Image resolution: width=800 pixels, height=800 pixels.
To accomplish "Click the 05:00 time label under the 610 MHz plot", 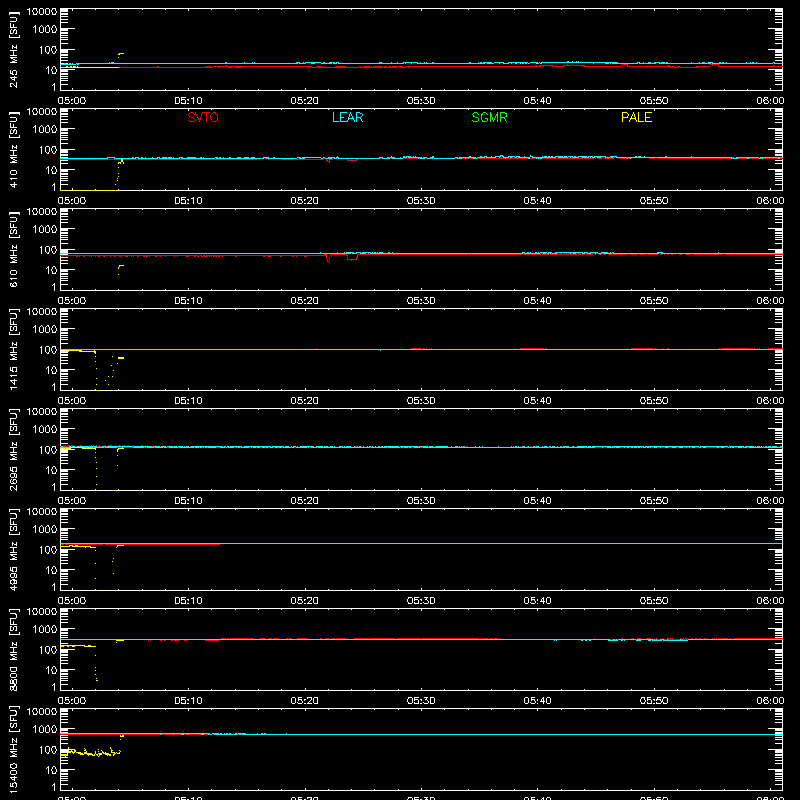I will (72, 301).
